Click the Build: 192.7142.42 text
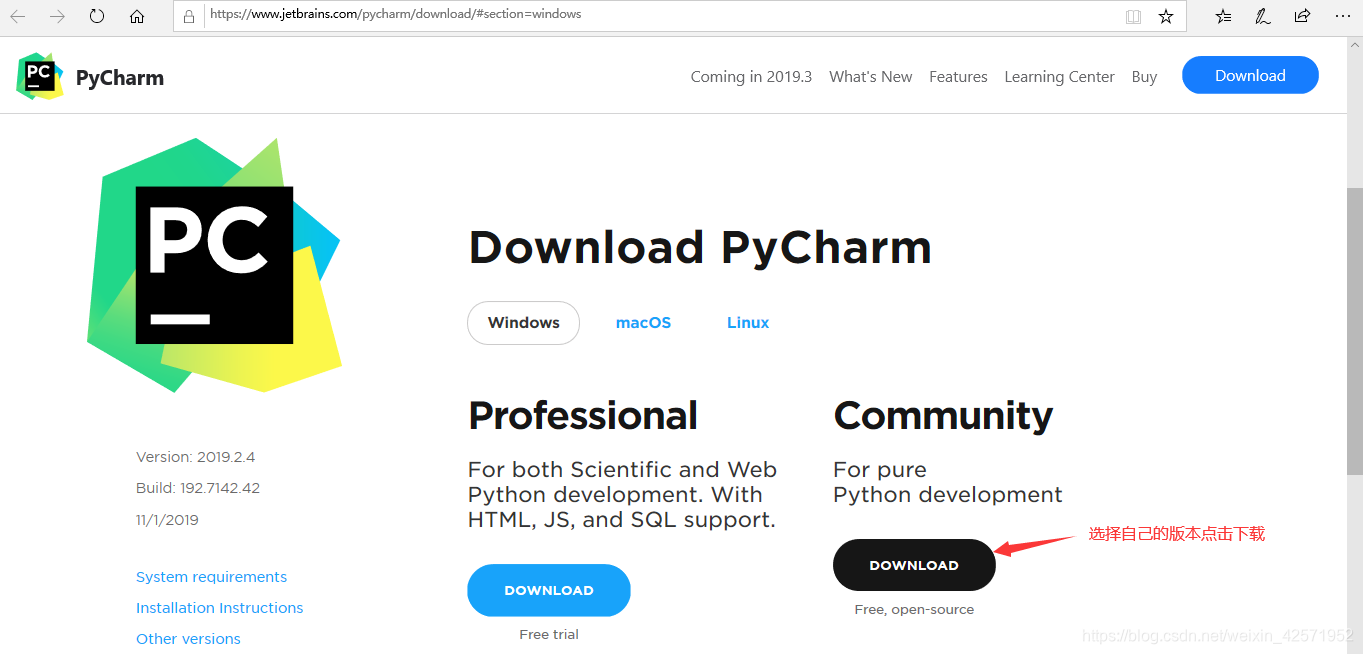The width and height of the screenshot is (1363, 654). (198, 488)
